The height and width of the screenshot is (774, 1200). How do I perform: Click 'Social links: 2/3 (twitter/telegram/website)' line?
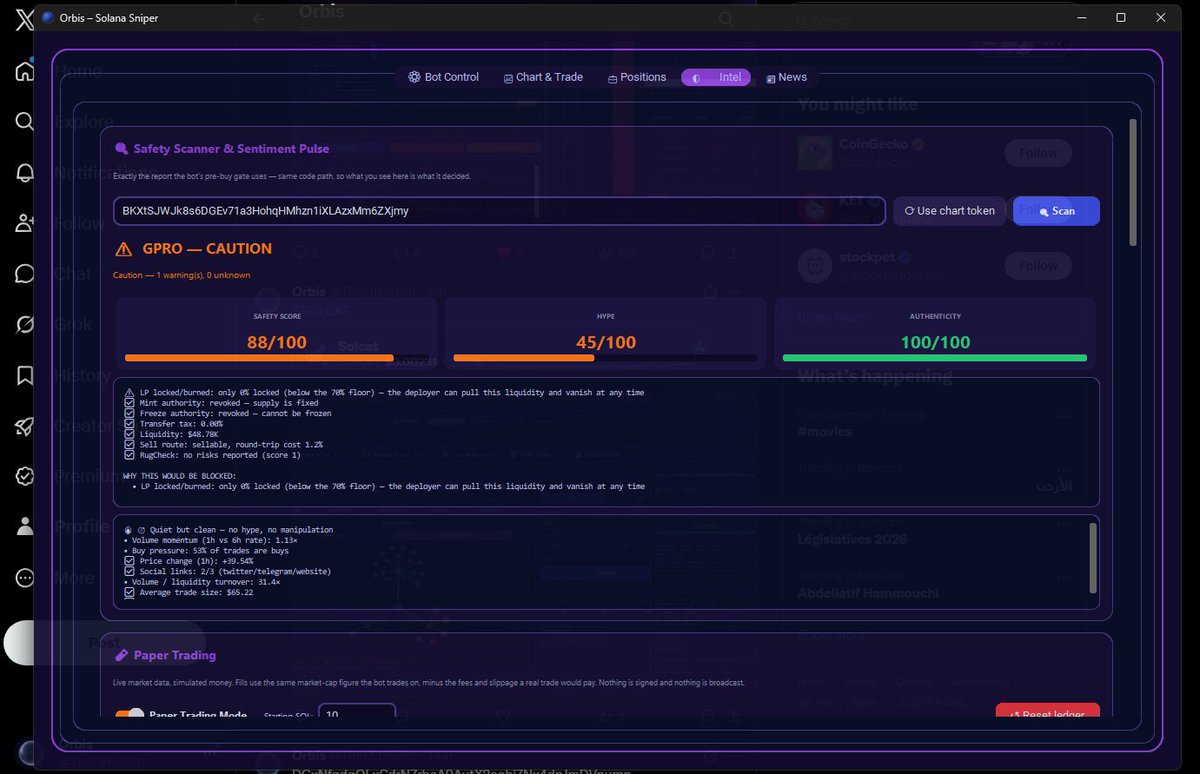[x=227, y=572]
